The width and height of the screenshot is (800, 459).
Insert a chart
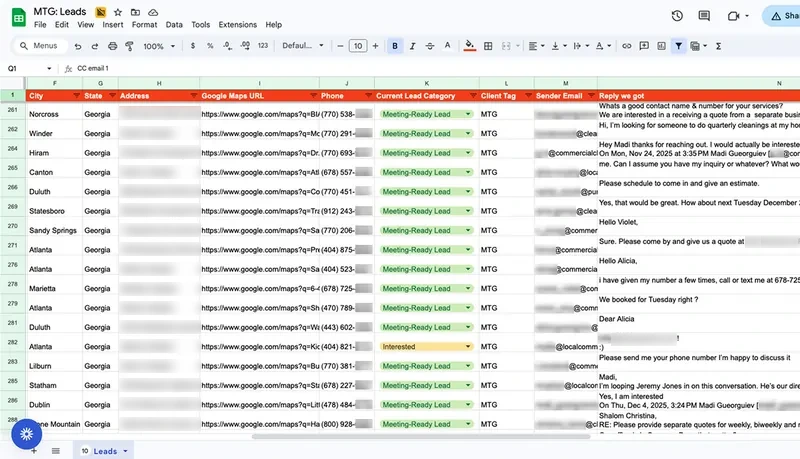tap(661, 46)
